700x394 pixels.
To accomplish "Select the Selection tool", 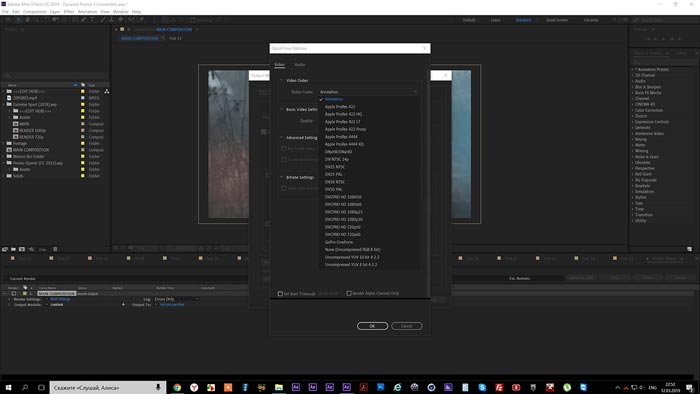I will click(18, 20).
